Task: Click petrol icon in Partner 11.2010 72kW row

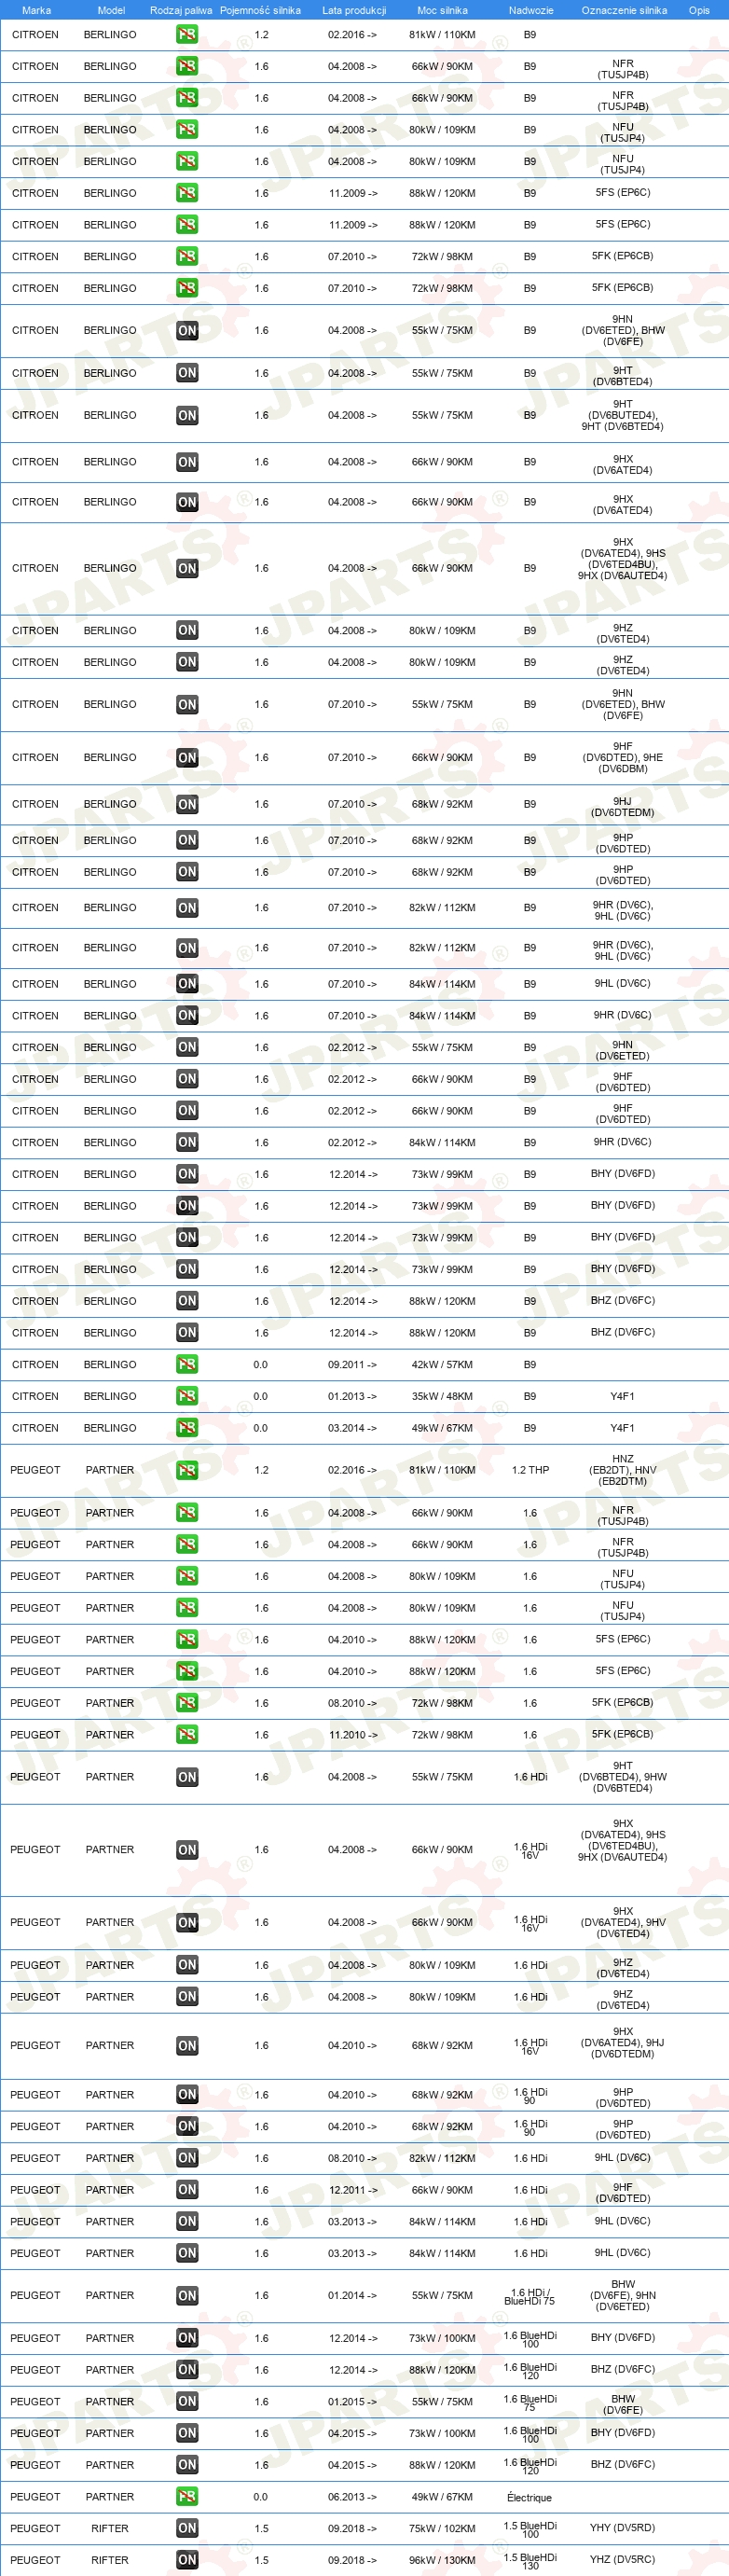Action: (187, 1735)
